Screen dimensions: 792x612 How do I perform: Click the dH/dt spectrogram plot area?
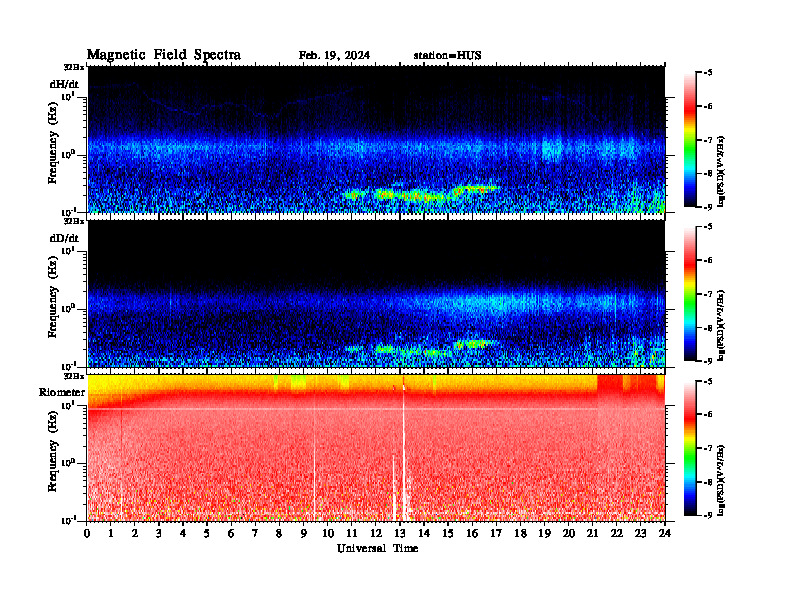tap(376, 139)
